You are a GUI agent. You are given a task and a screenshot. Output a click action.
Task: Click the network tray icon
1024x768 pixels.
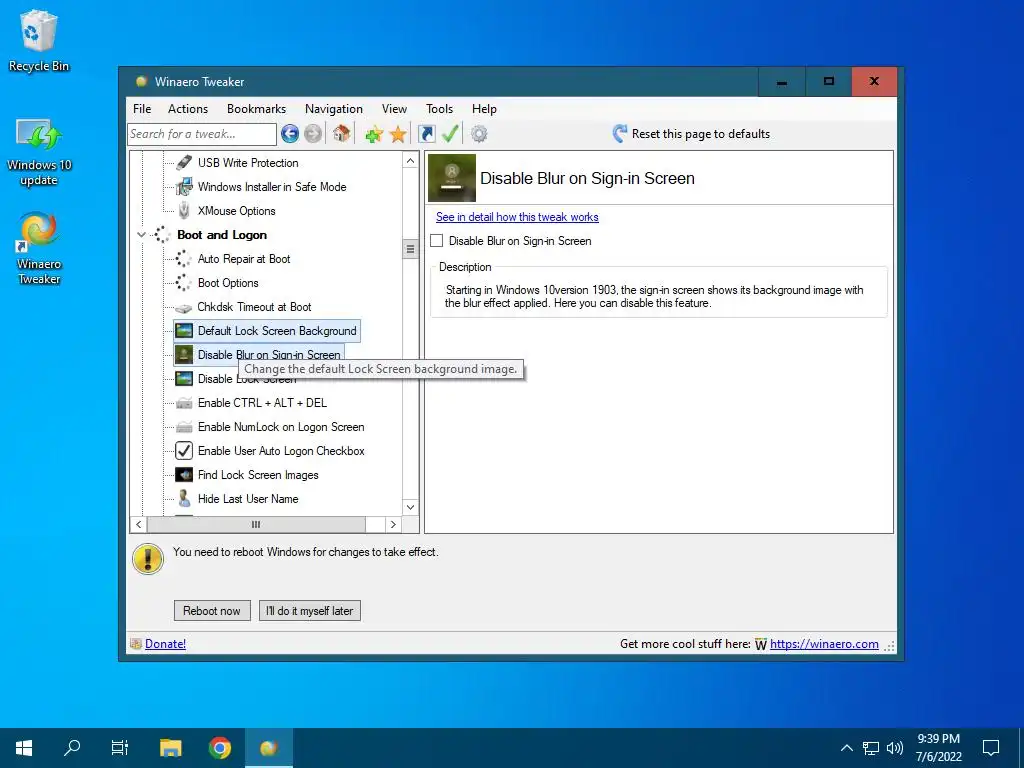coord(871,748)
